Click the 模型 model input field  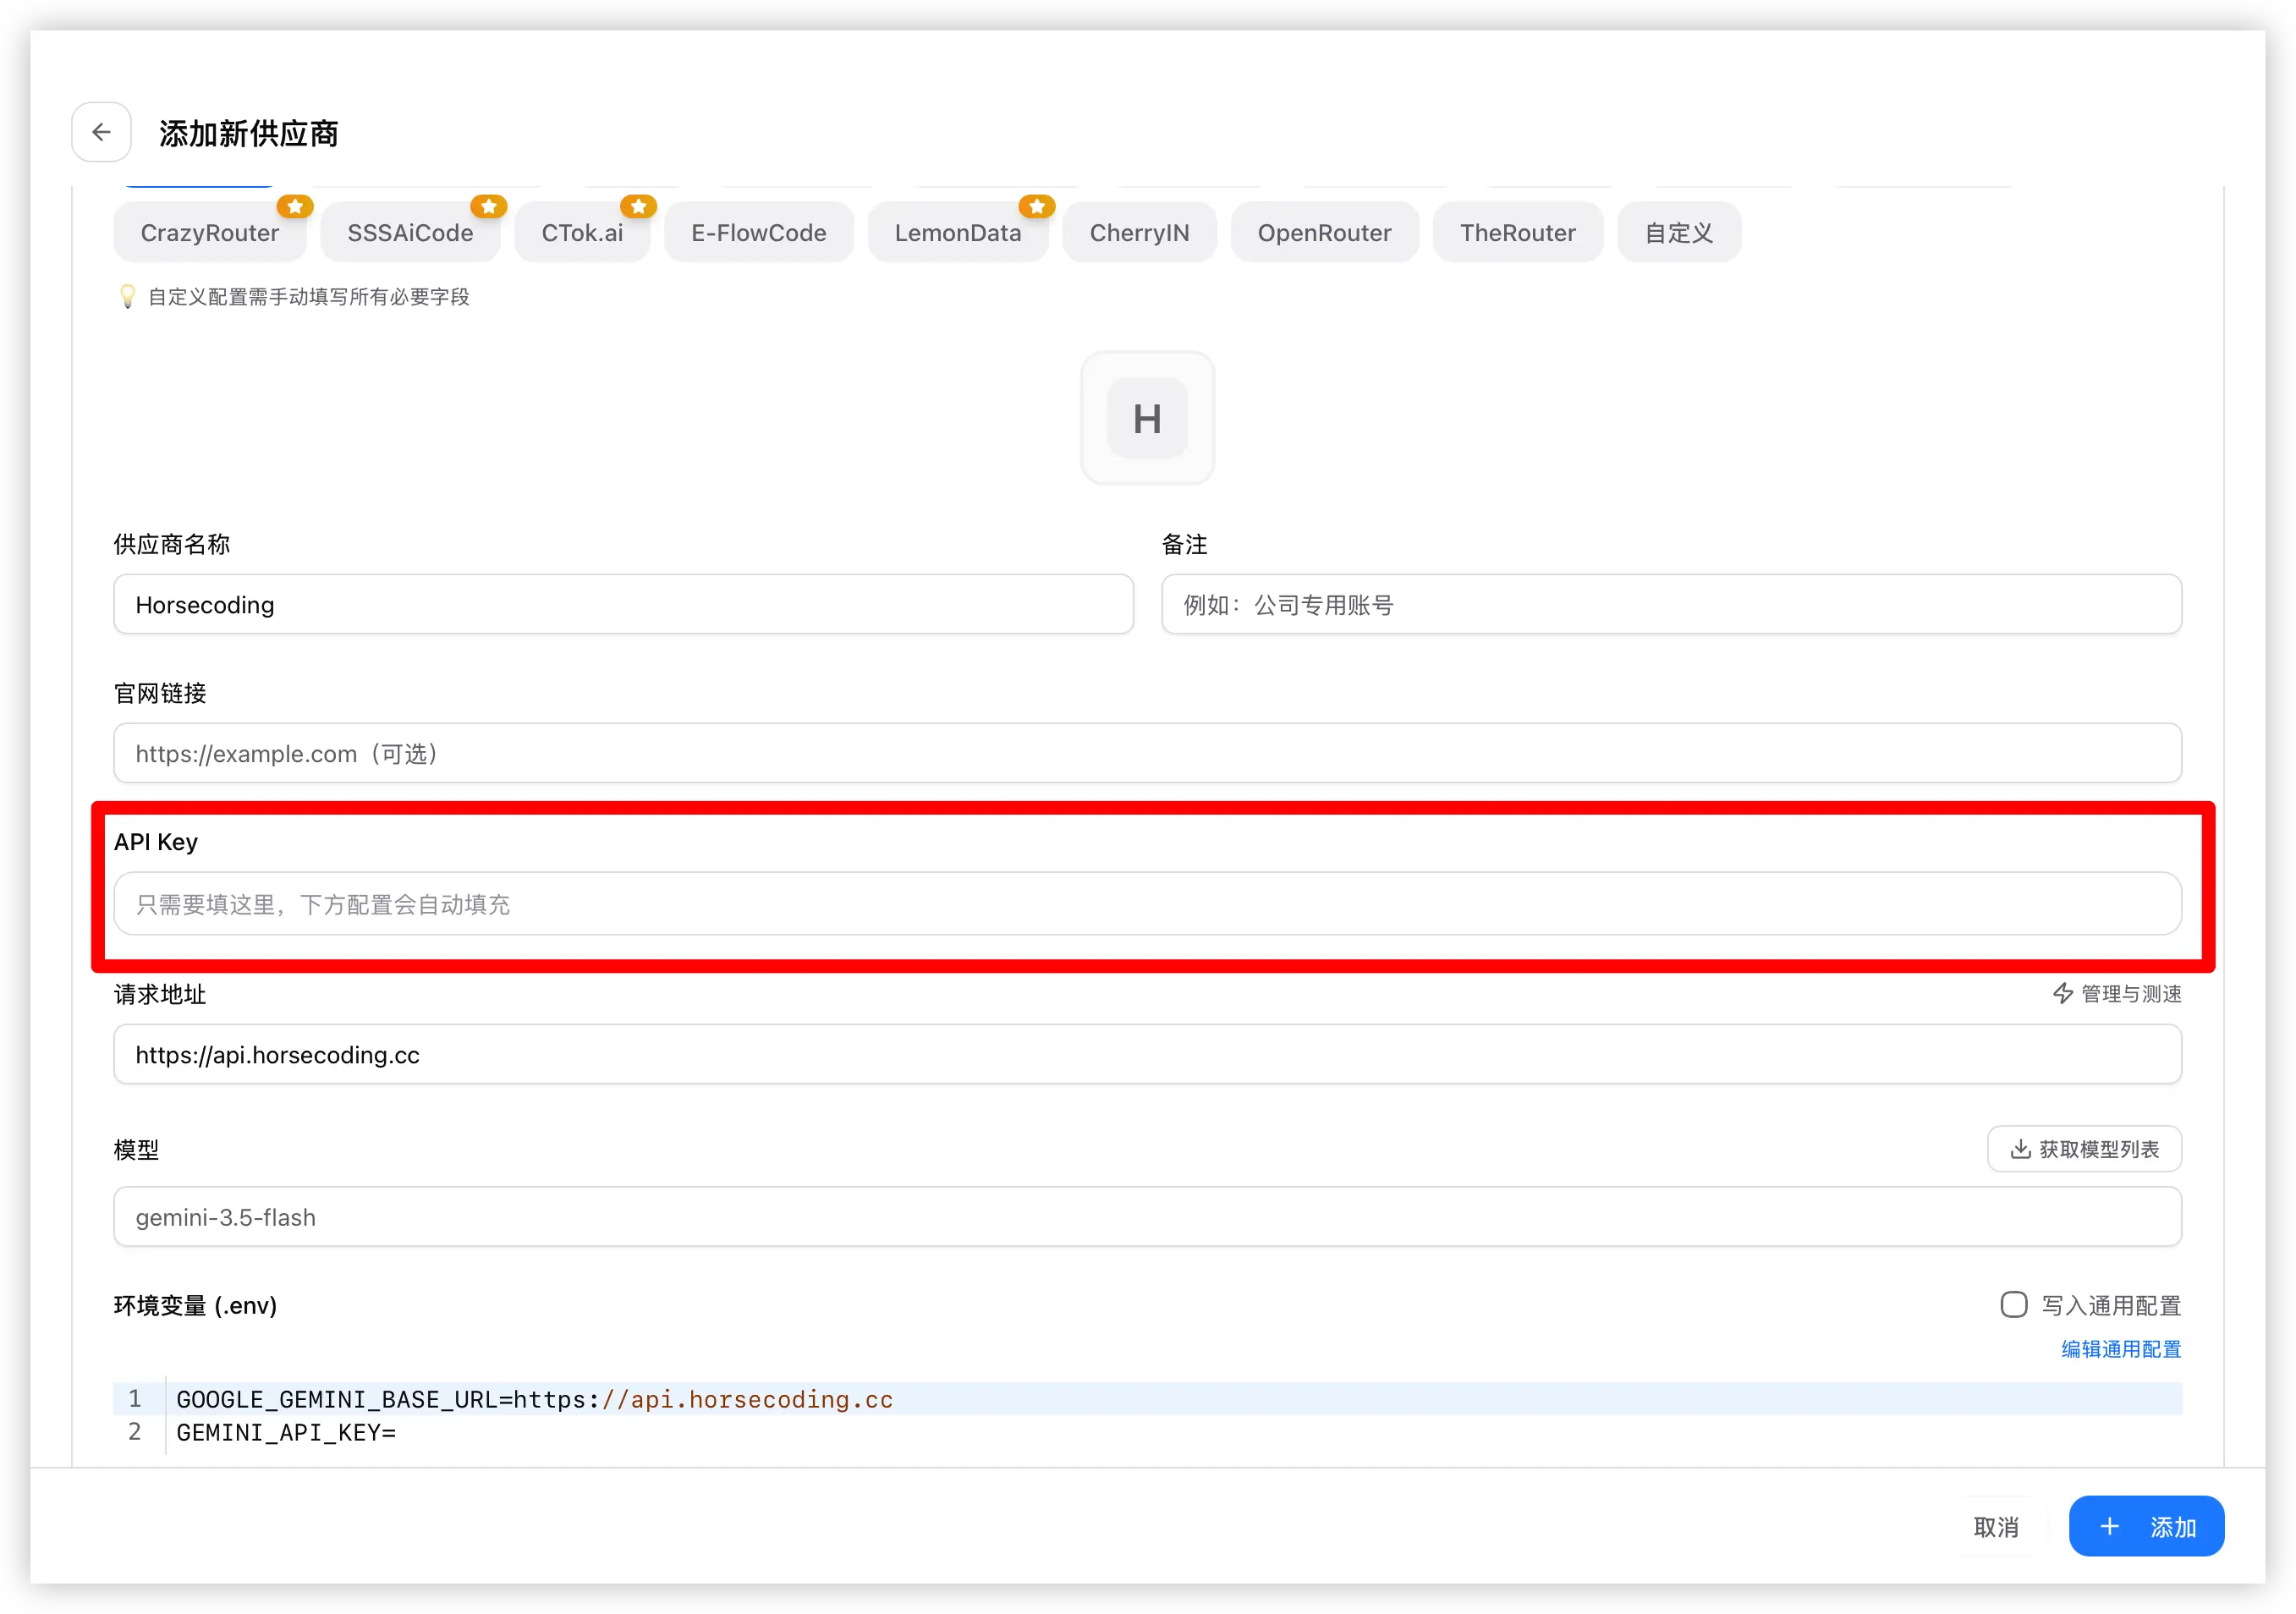[x=1148, y=1216]
